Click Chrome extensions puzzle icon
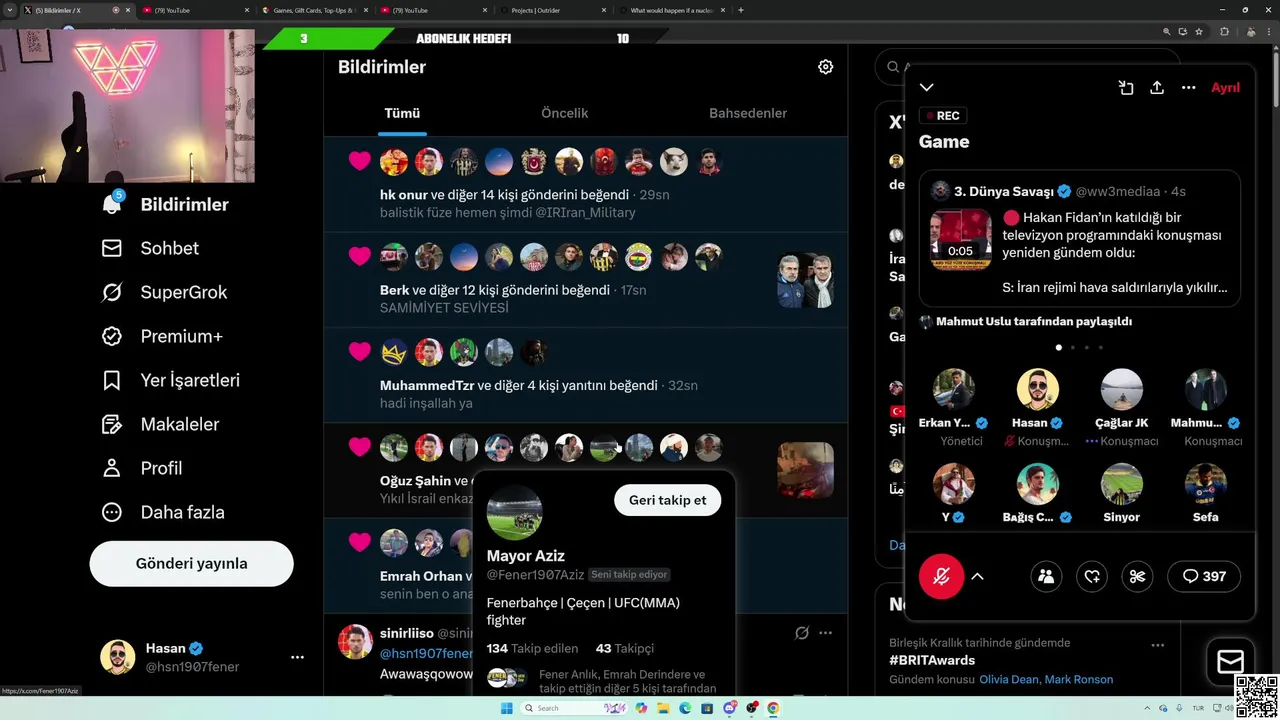Viewport: 1280px width, 720px height. pyautogui.click(x=1224, y=31)
